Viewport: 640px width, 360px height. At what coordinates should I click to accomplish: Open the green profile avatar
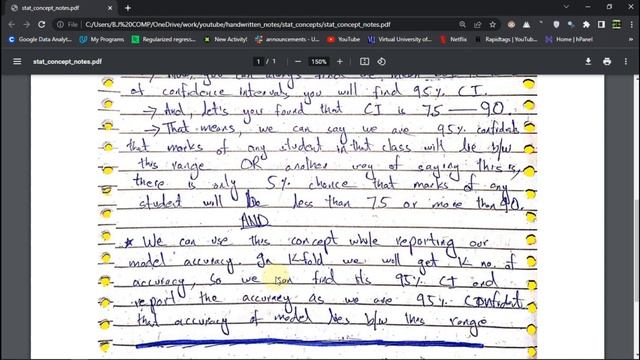tap(616, 24)
